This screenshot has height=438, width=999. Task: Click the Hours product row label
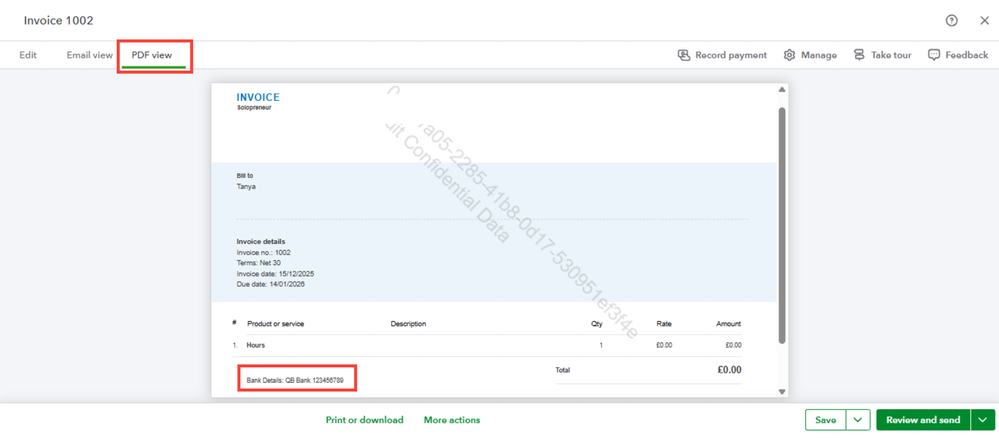tap(256, 345)
